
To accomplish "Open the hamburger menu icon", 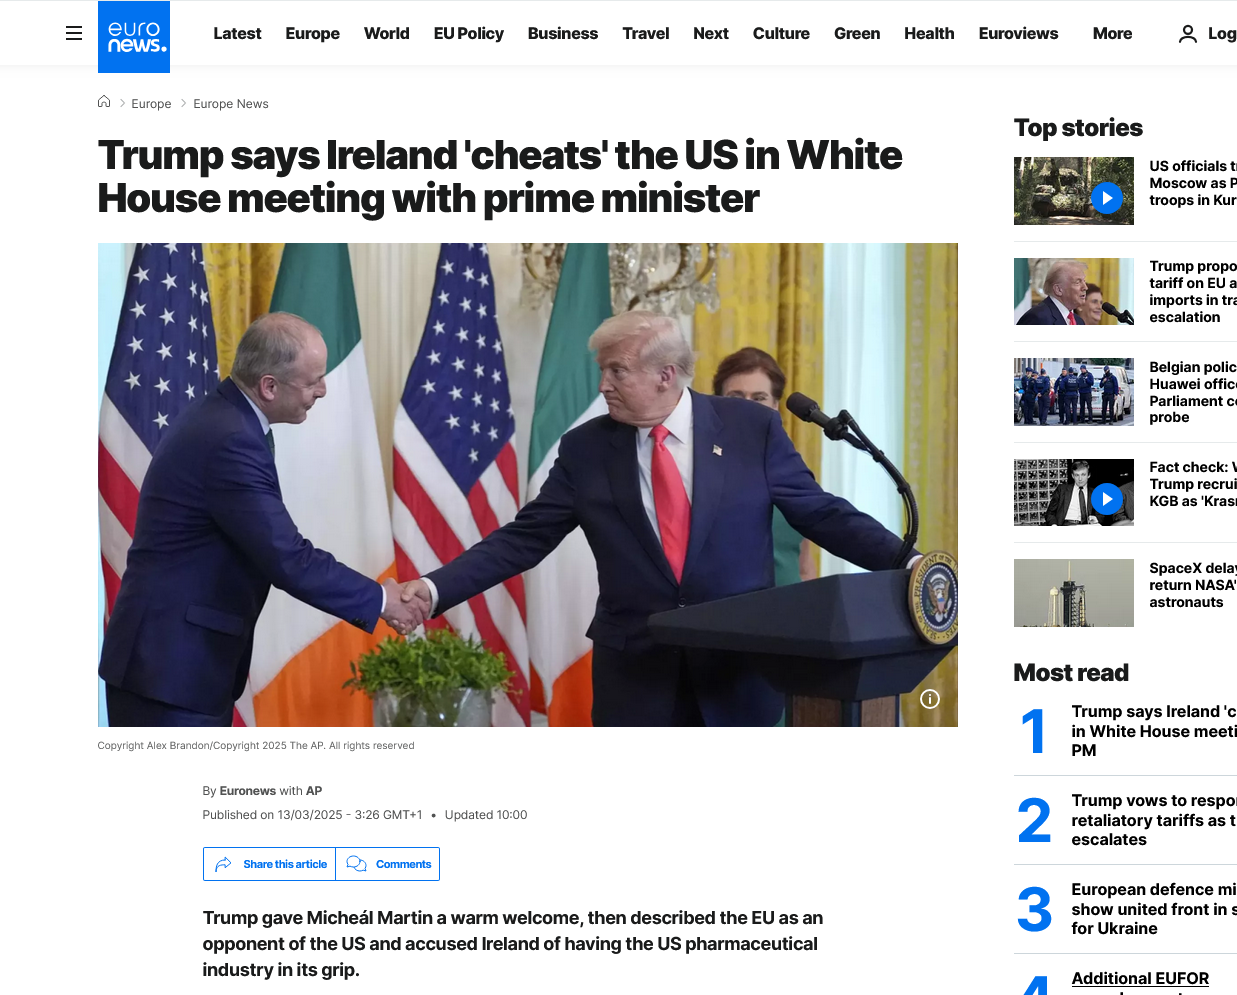I will (74, 33).
